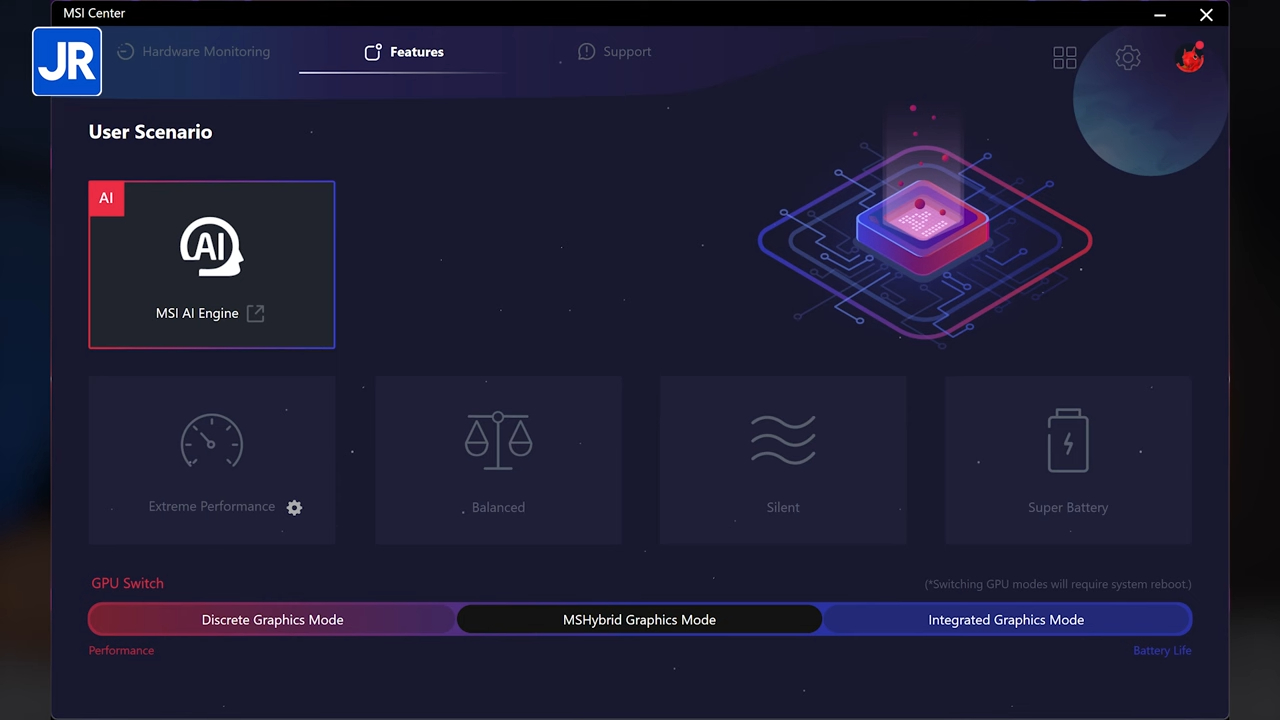Click the MSI AI Engine external link icon
Image resolution: width=1280 pixels, height=720 pixels.
pyautogui.click(x=256, y=313)
